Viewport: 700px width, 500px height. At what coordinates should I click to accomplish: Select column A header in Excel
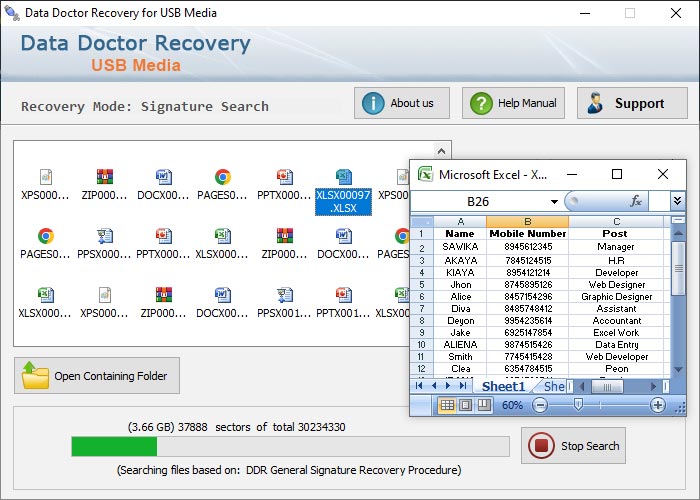(x=460, y=221)
